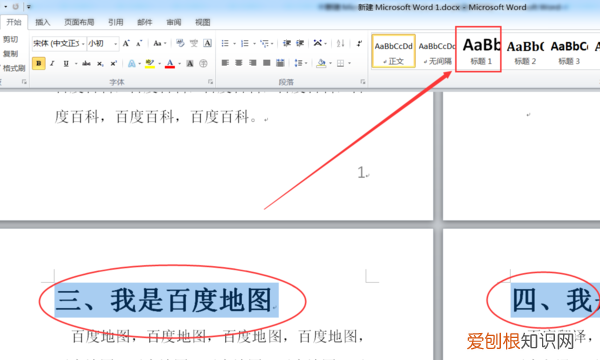Screen dimensions: 600x360
Task: Click the bulleted list icon
Action: point(225,43)
